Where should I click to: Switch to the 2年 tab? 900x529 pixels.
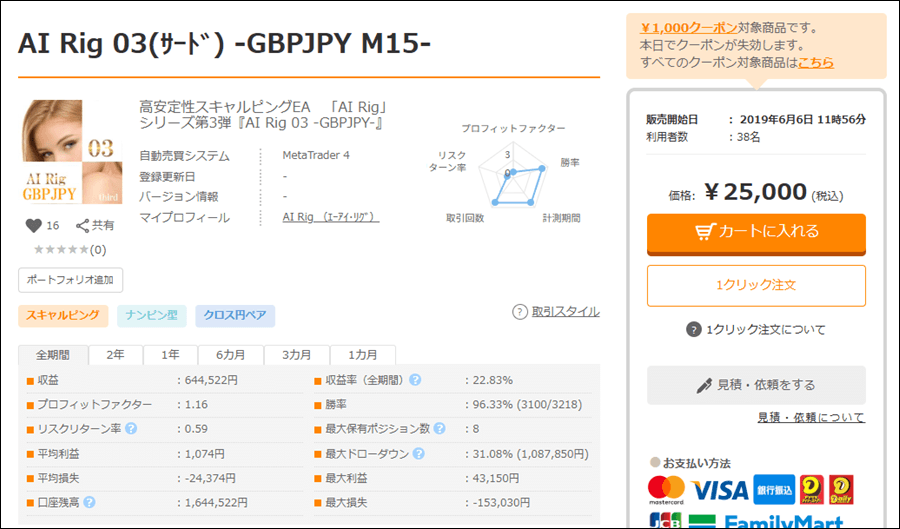click(116, 355)
